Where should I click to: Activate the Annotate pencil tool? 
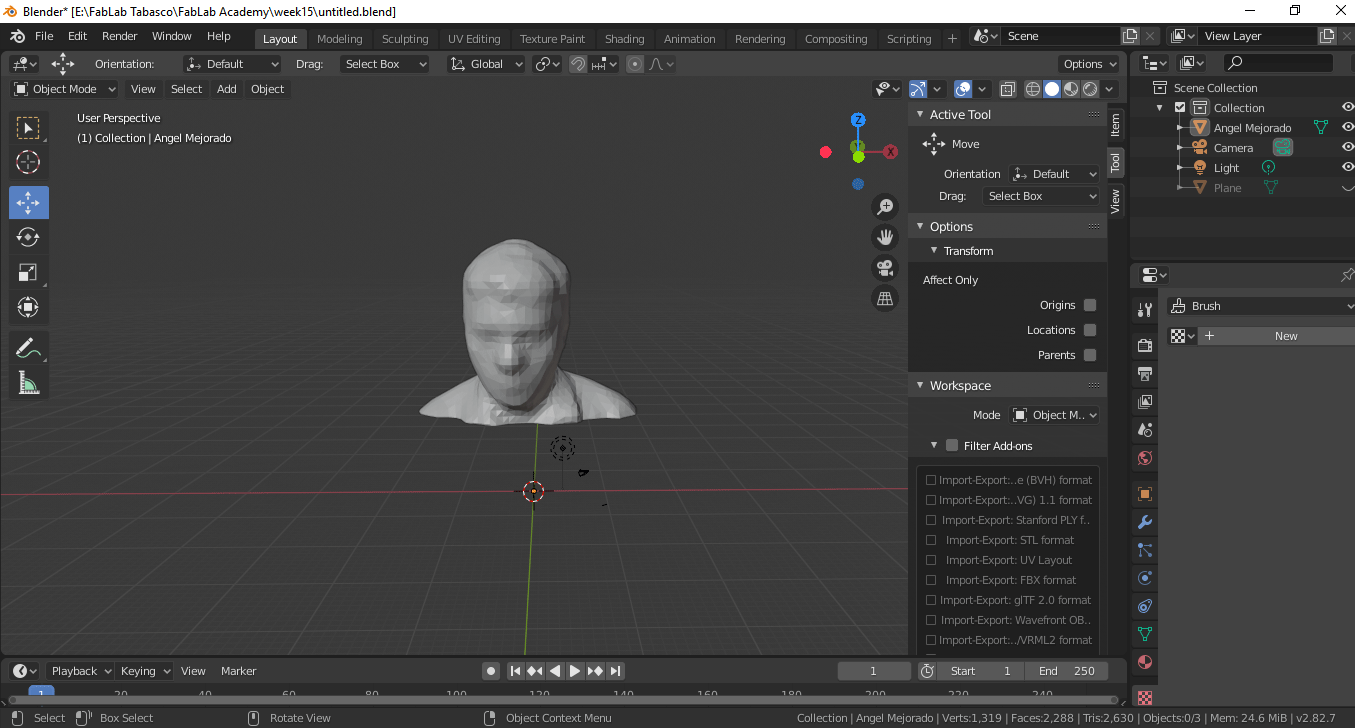(x=28, y=348)
